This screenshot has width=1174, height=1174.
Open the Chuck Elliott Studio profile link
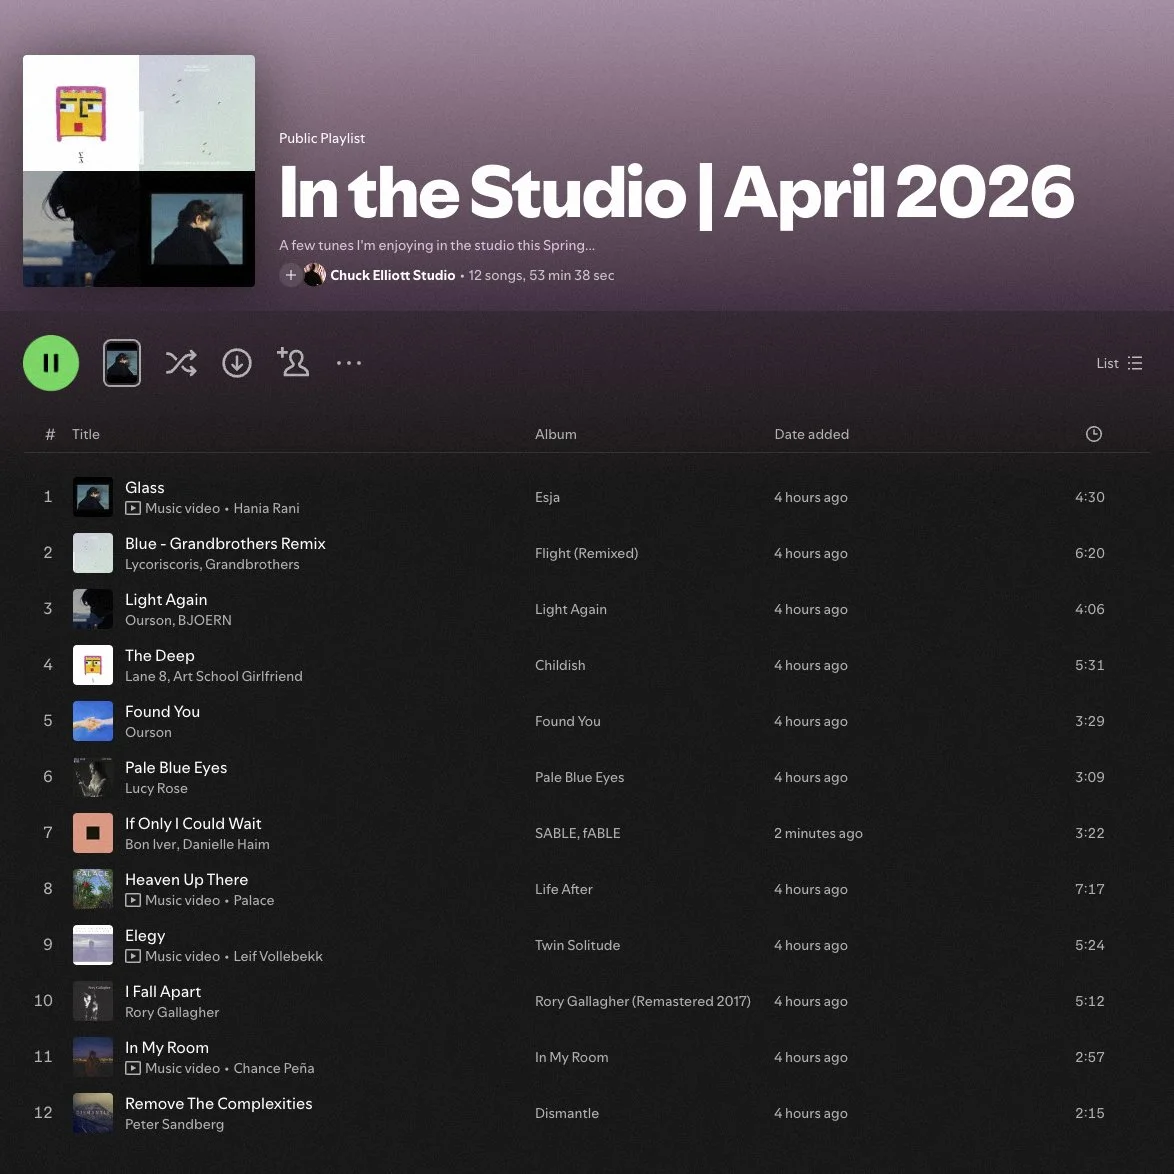(x=392, y=276)
